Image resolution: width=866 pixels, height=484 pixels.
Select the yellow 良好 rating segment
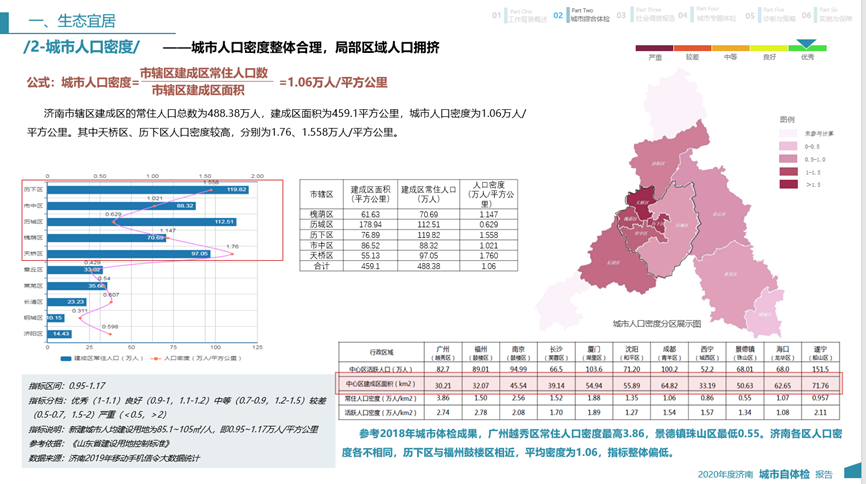(768, 49)
